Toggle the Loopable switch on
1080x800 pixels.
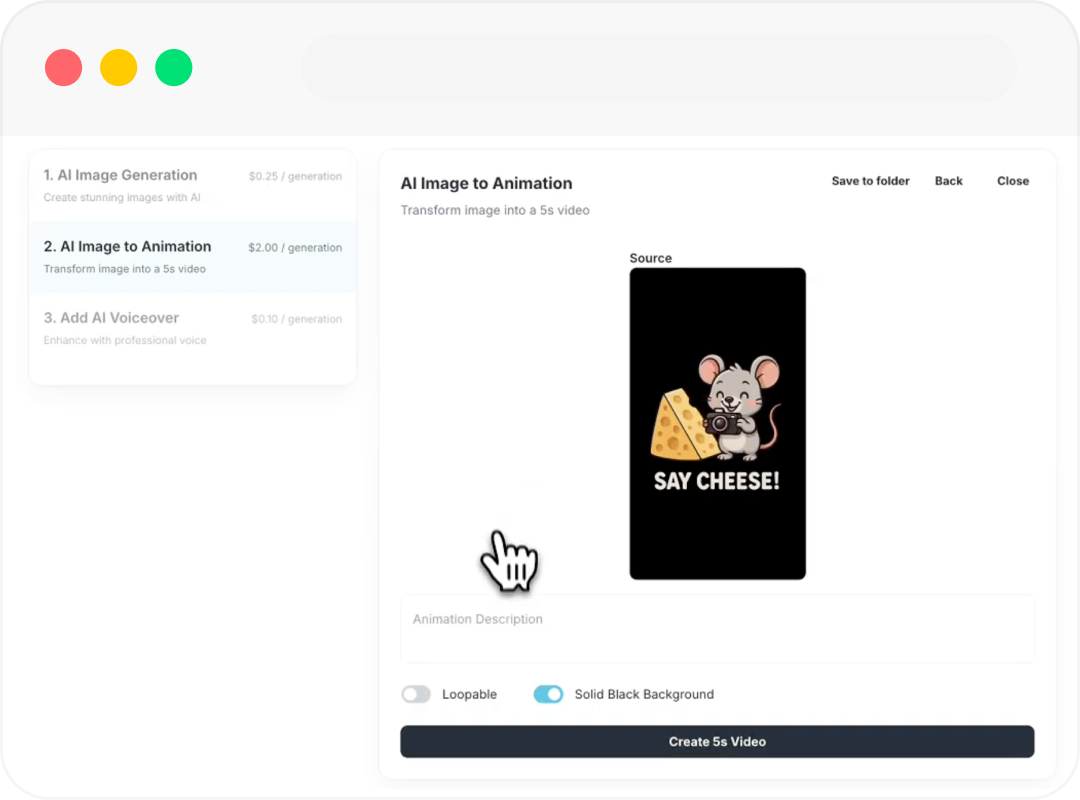point(416,694)
